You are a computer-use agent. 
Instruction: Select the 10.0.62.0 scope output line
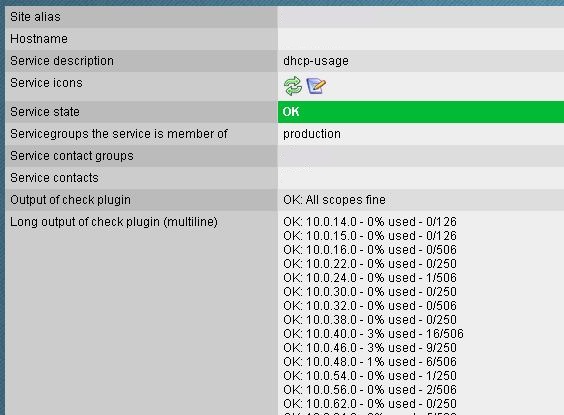pos(370,404)
